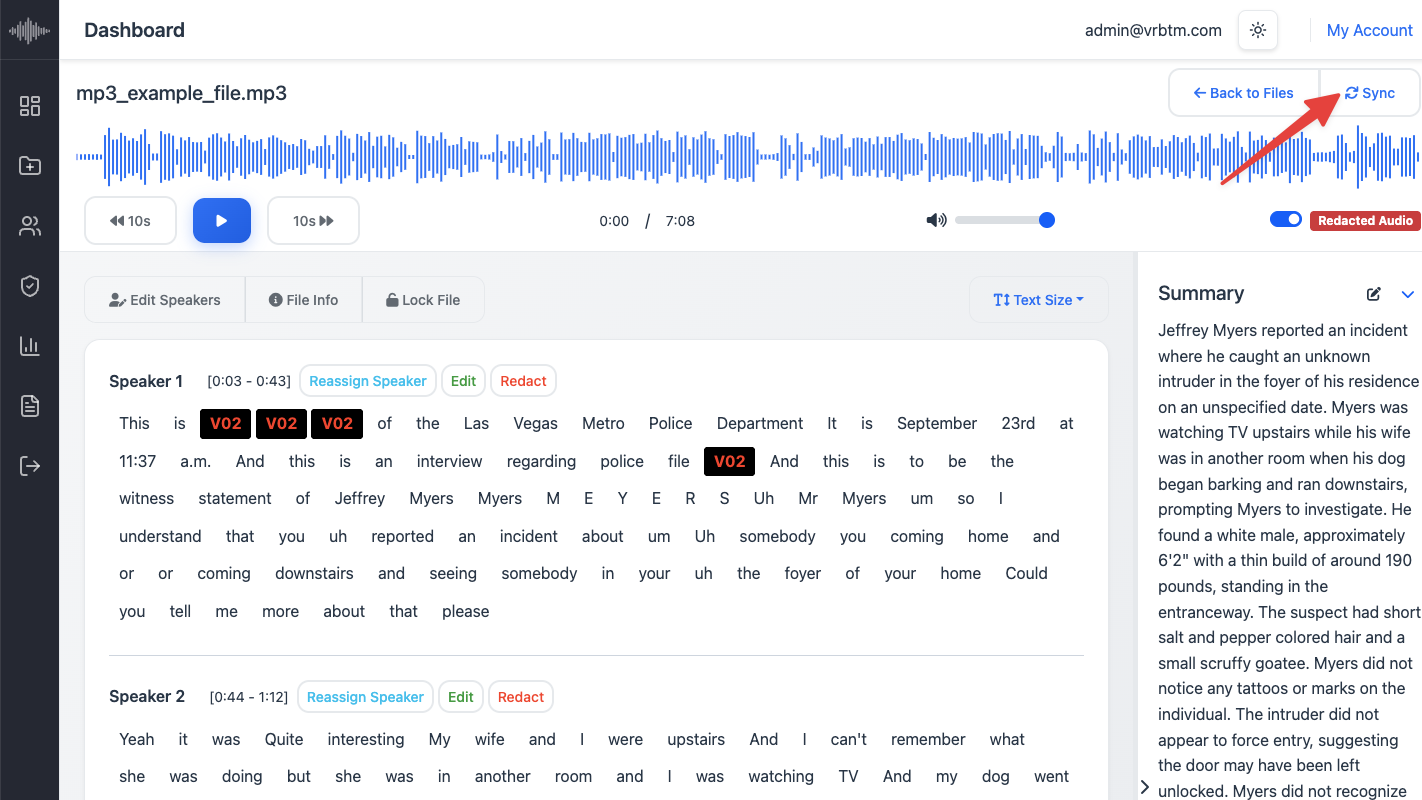Click the speaker volume icon
Image resolution: width=1422 pixels, height=800 pixels.
pyautogui.click(x=936, y=220)
